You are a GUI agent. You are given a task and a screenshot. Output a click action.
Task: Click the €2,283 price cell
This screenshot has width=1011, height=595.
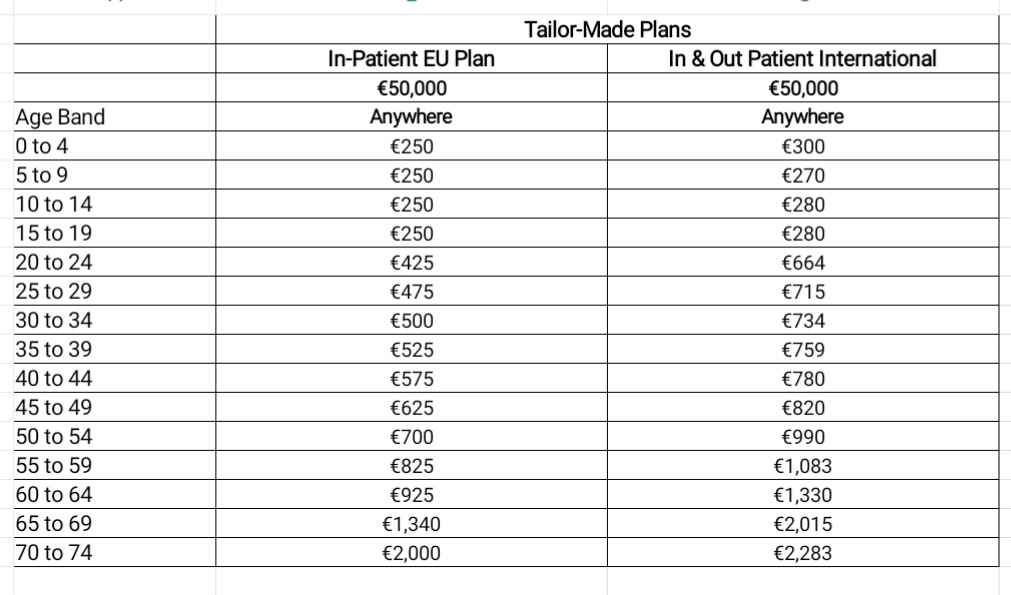(802, 553)
